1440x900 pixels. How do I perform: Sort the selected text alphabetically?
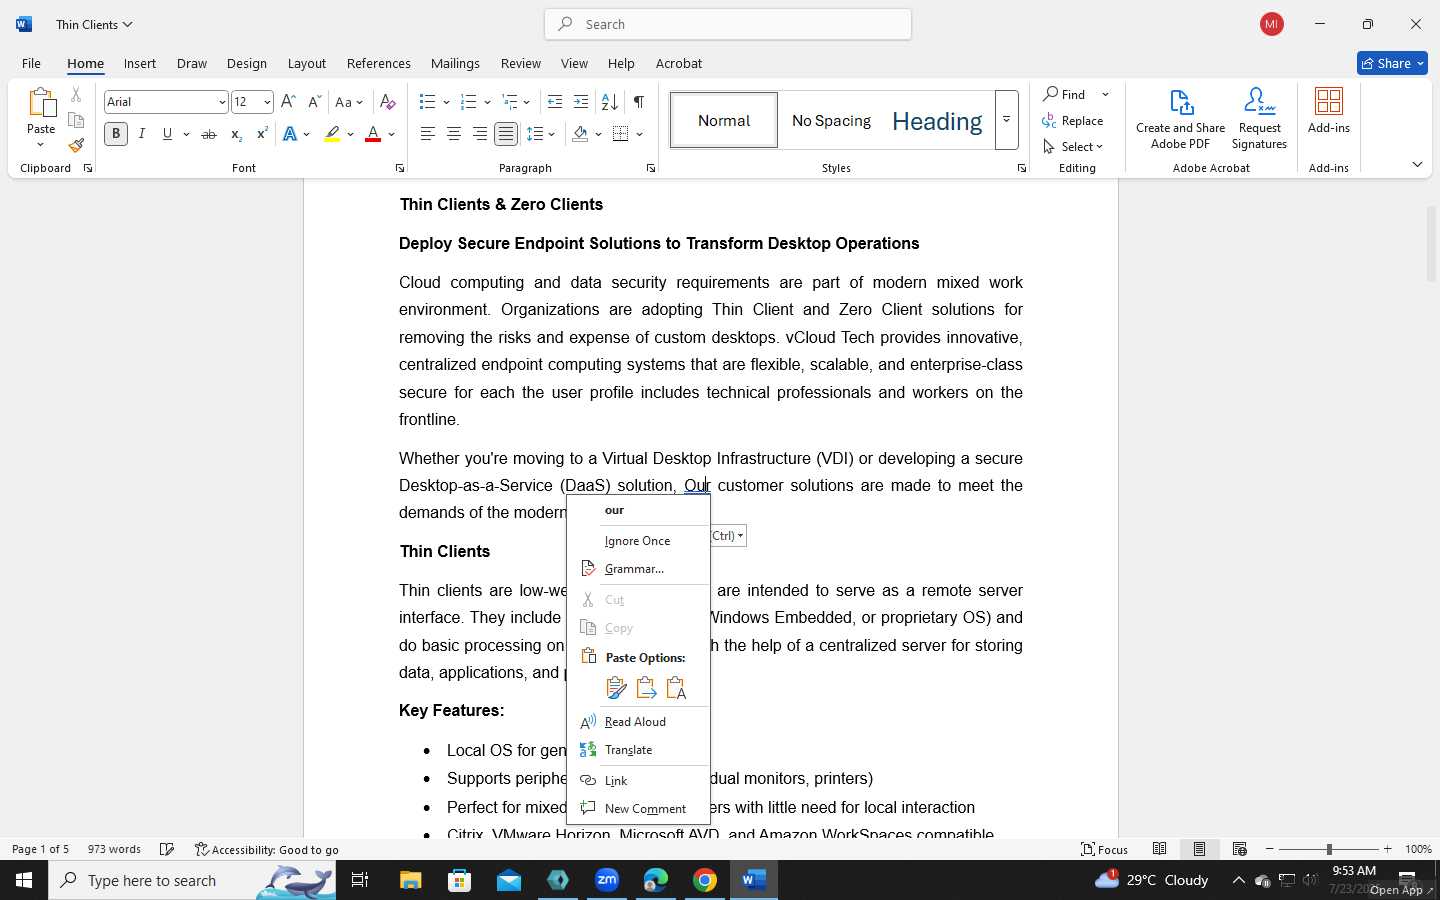(609, 102)
